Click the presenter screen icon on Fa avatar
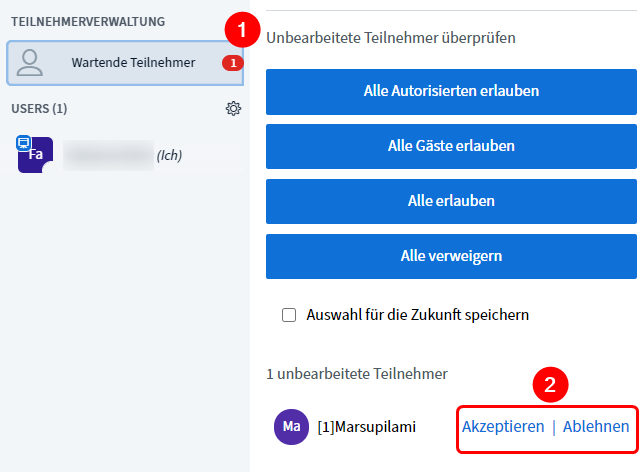 point(24,144)
